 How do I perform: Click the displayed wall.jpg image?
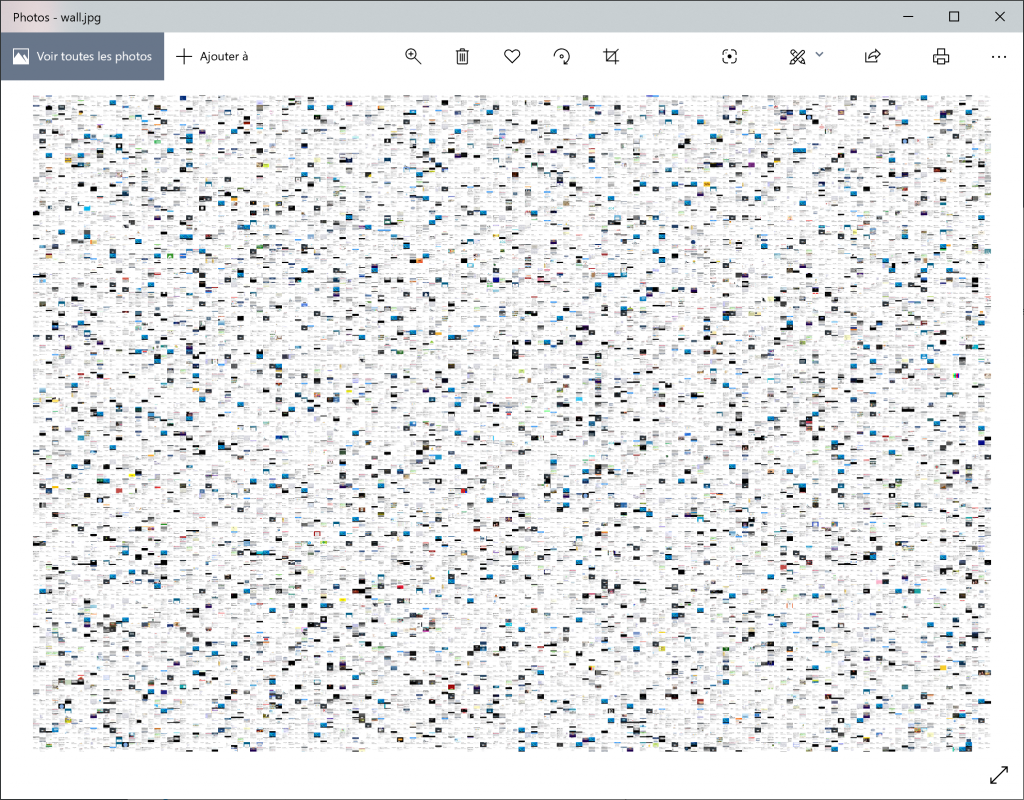pos(511,423)
